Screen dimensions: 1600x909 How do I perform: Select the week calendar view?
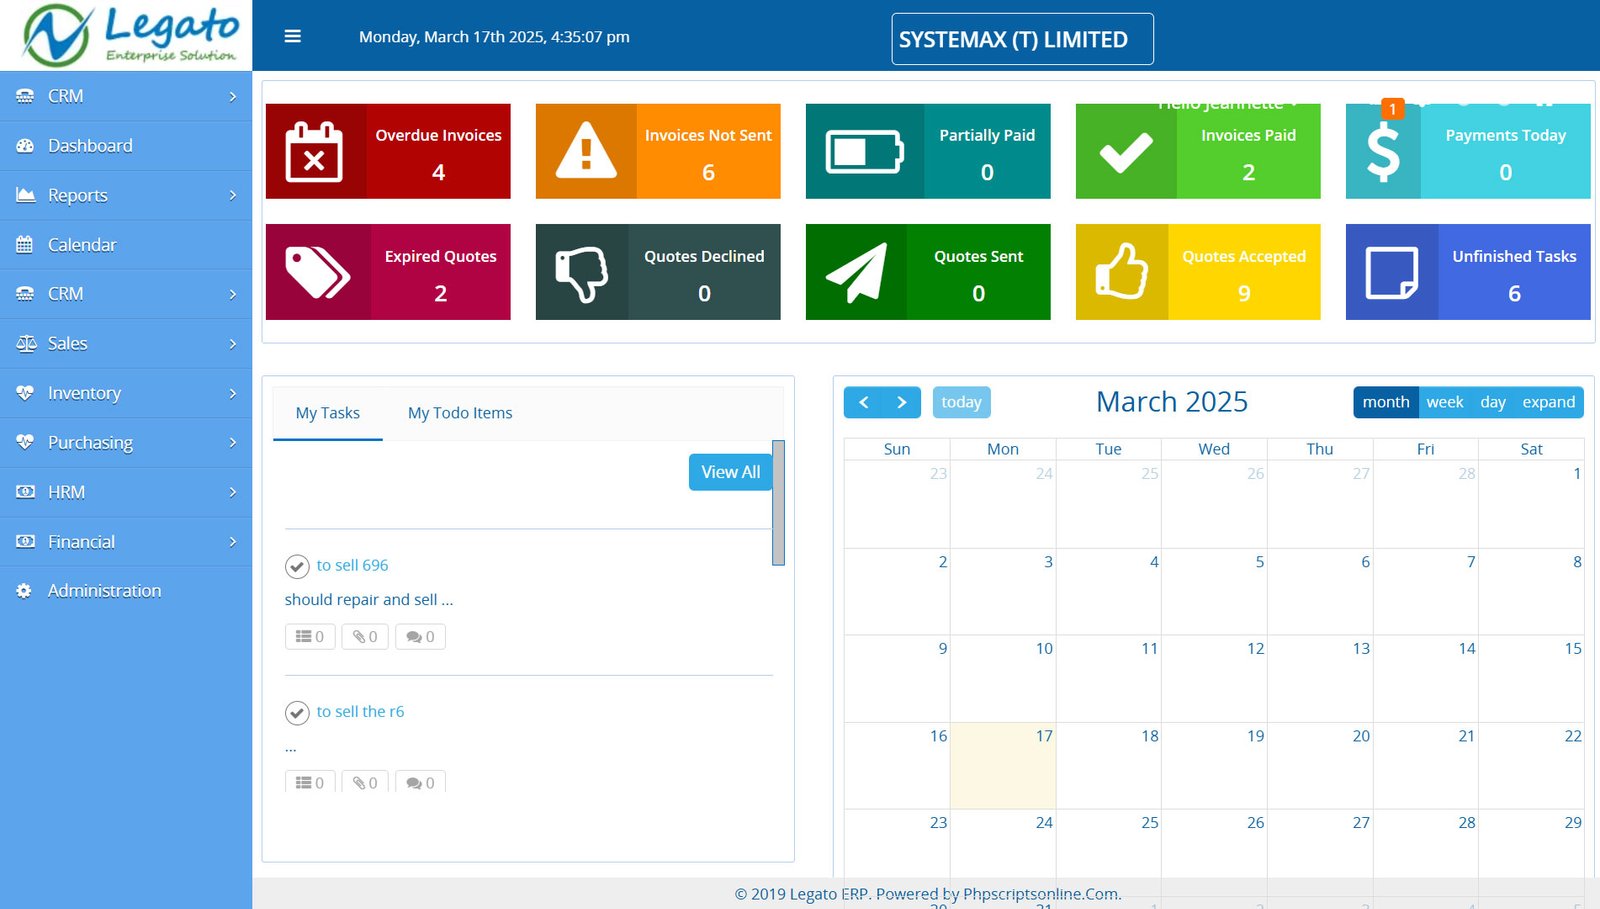pyautogui.click(x=1445, y=402)
